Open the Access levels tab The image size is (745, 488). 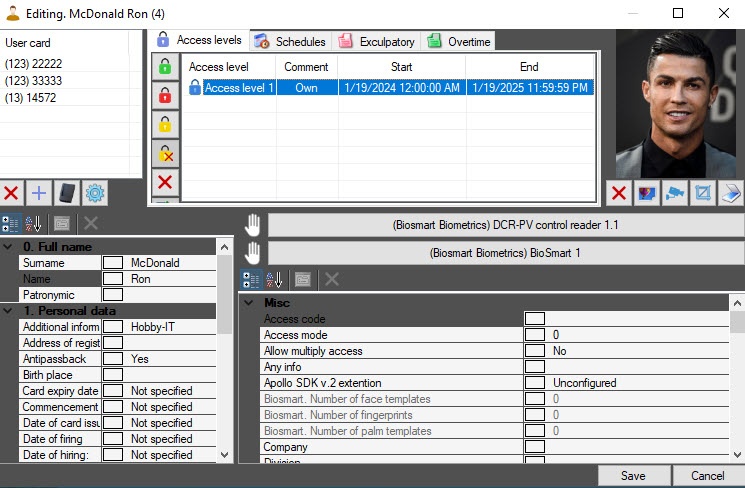tap(200, 40)
